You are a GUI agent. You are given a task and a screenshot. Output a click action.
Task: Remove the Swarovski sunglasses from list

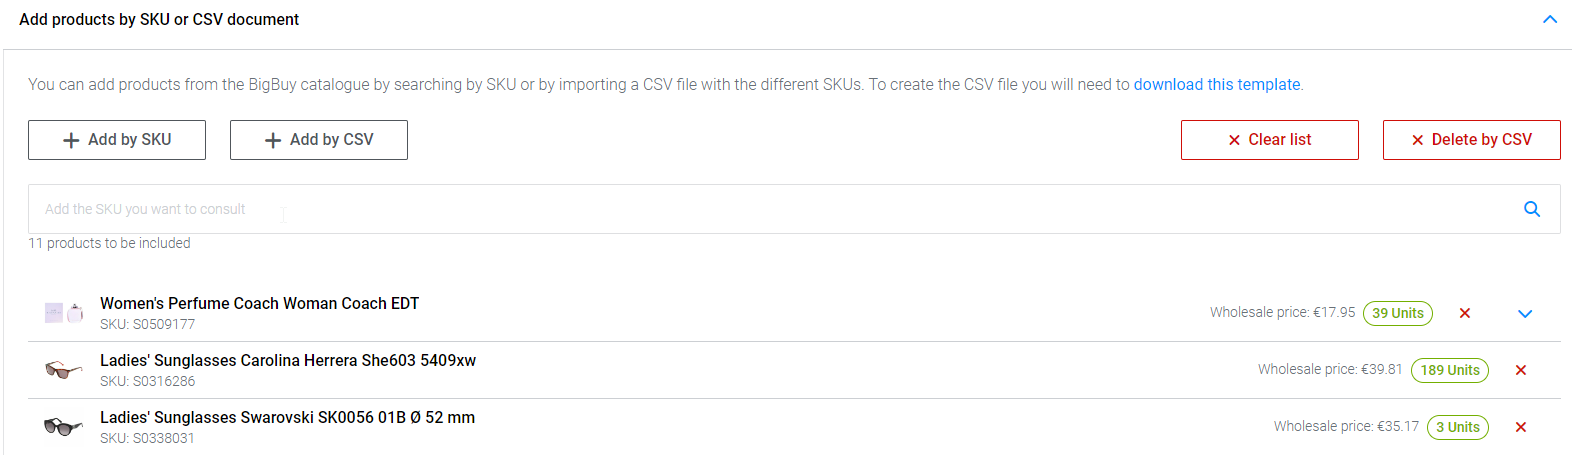1520,427
